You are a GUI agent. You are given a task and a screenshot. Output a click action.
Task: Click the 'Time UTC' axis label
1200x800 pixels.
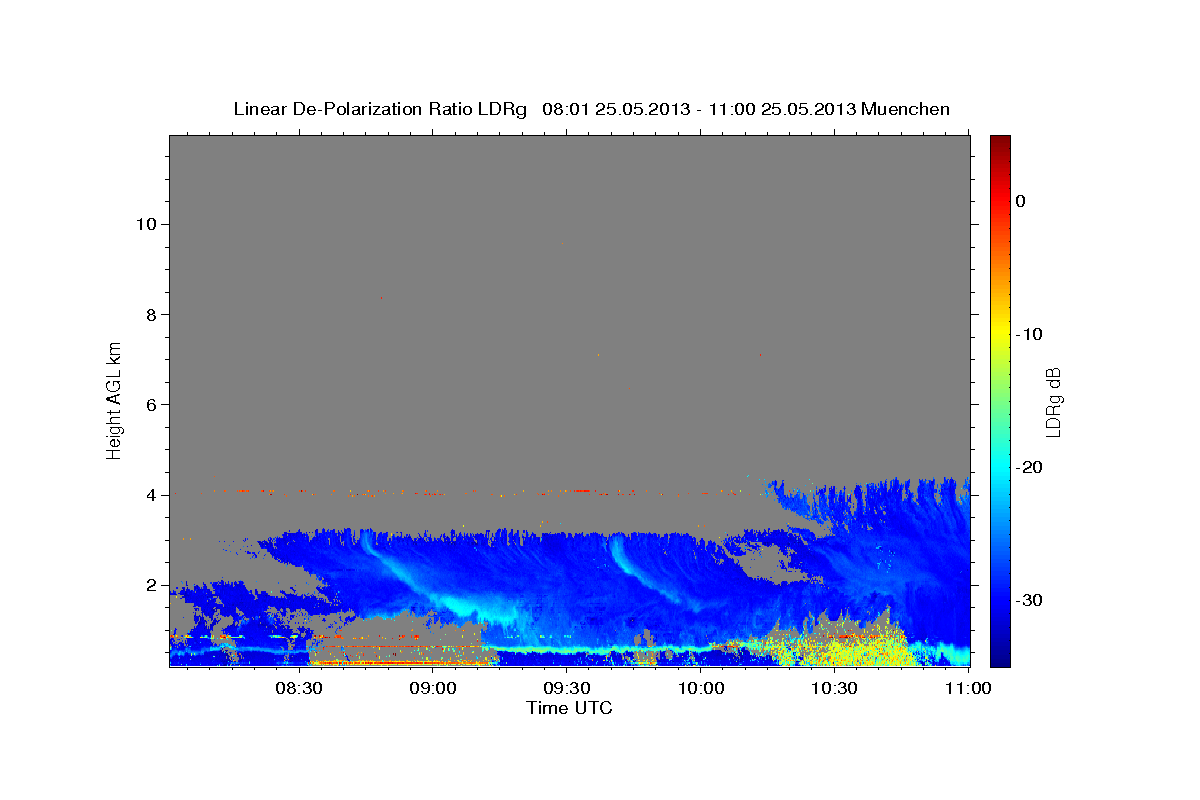(x=569, y=708)
